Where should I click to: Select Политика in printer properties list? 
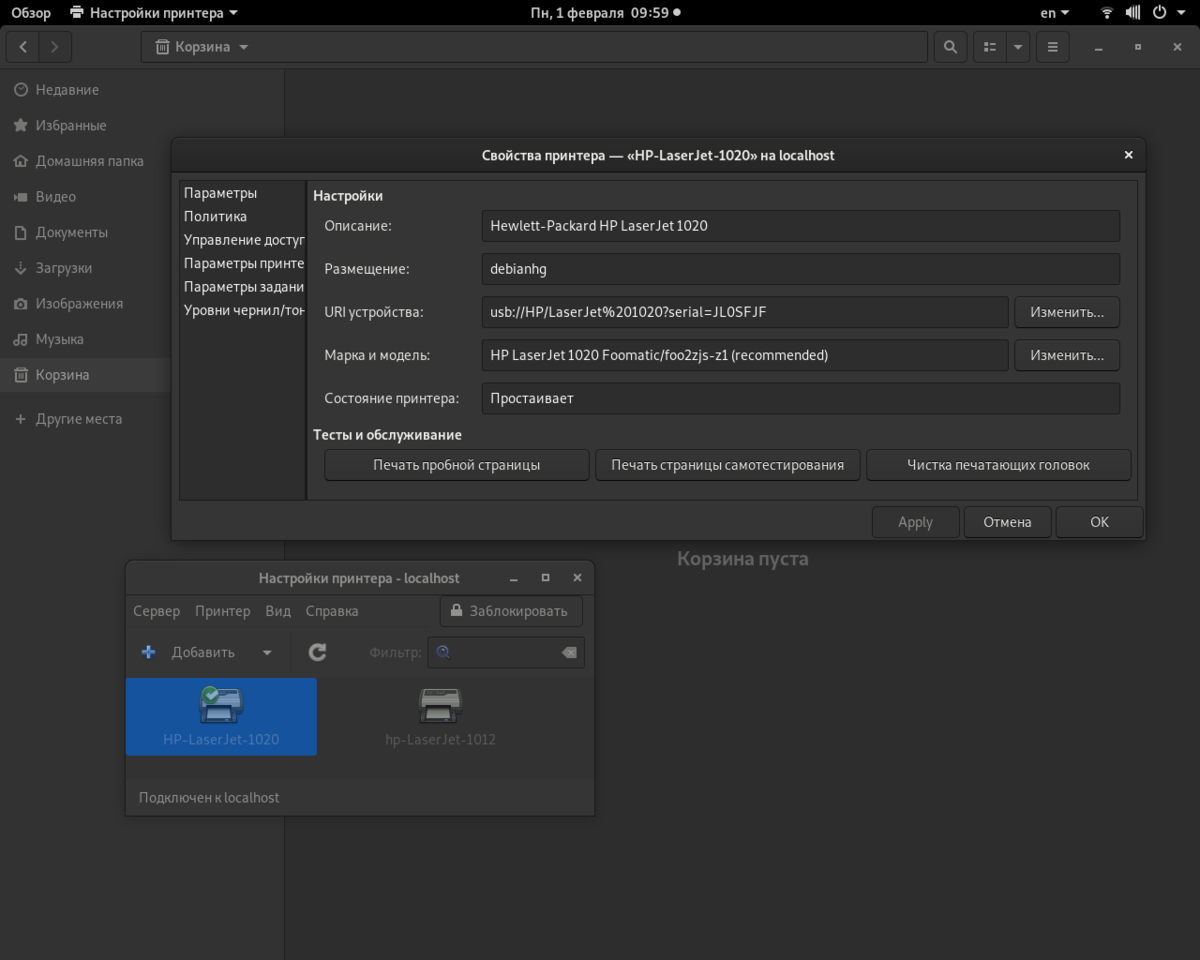click(x=242, y=216)
